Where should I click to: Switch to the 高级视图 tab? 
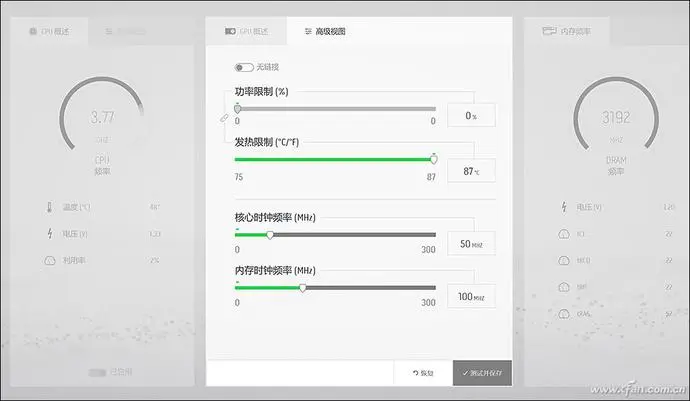point(325,31)
